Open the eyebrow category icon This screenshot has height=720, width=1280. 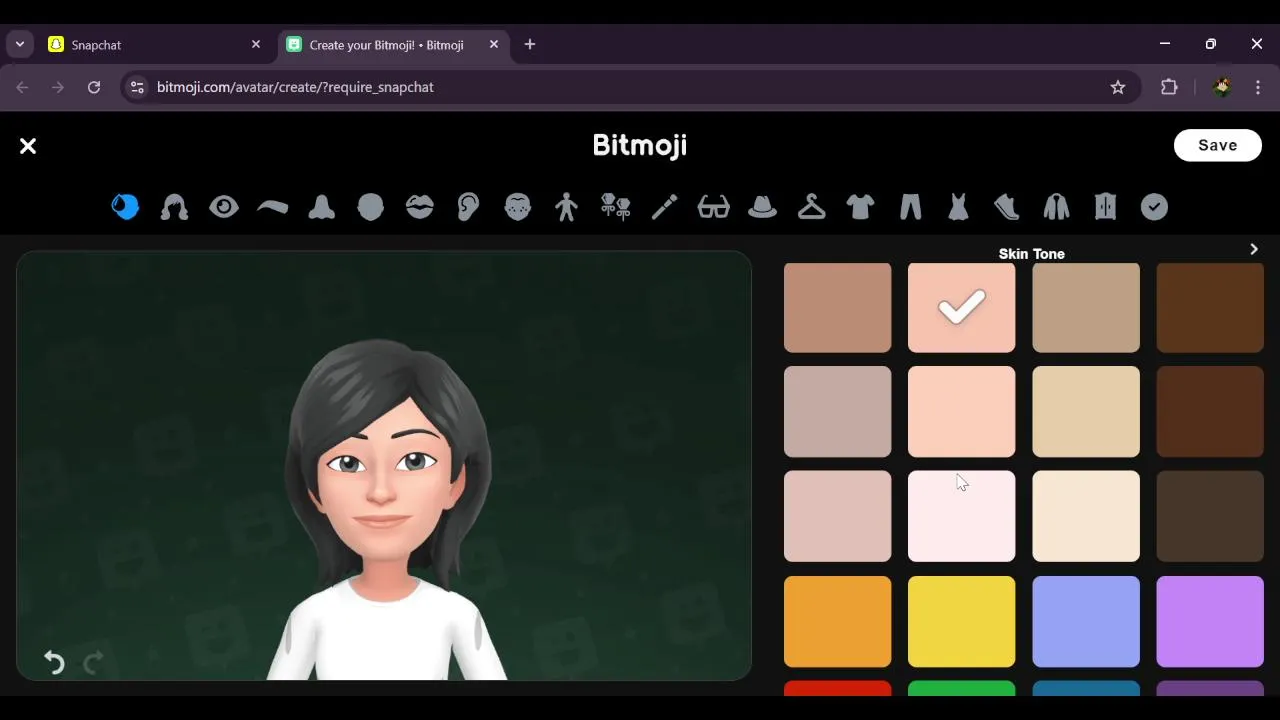(x=272, y=207)
